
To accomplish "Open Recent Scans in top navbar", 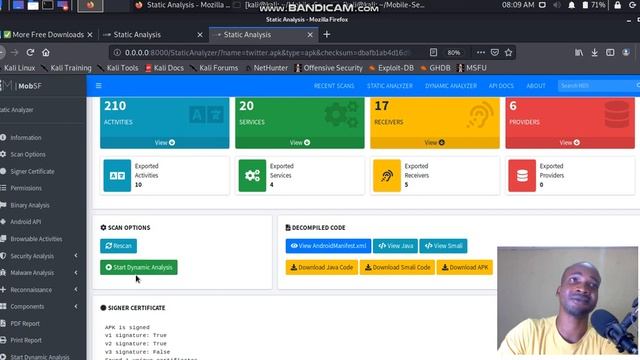I will pos(334,86).
